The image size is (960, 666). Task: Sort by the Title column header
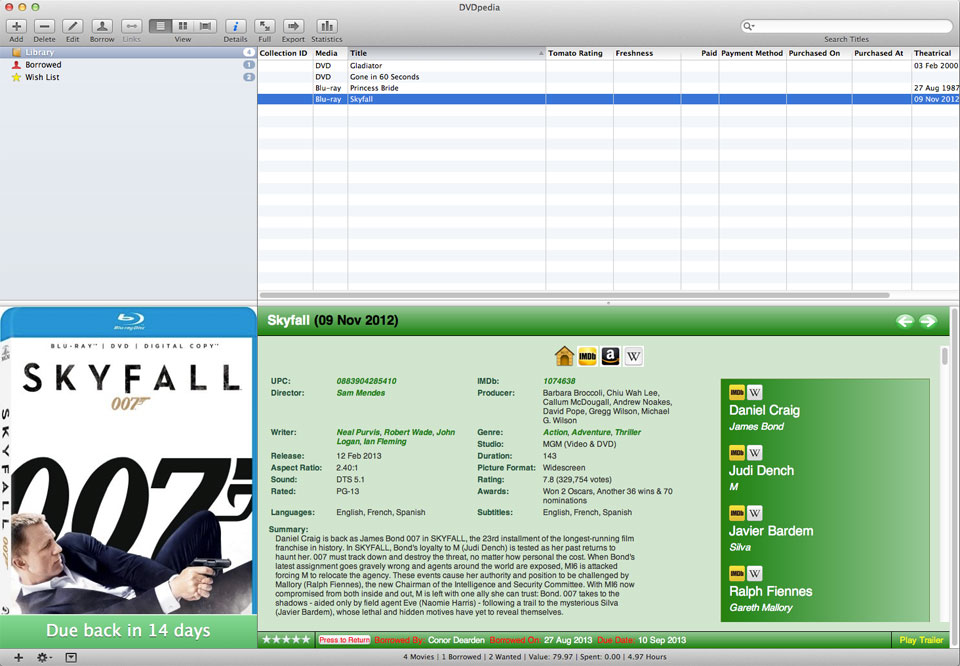point(445,53)
